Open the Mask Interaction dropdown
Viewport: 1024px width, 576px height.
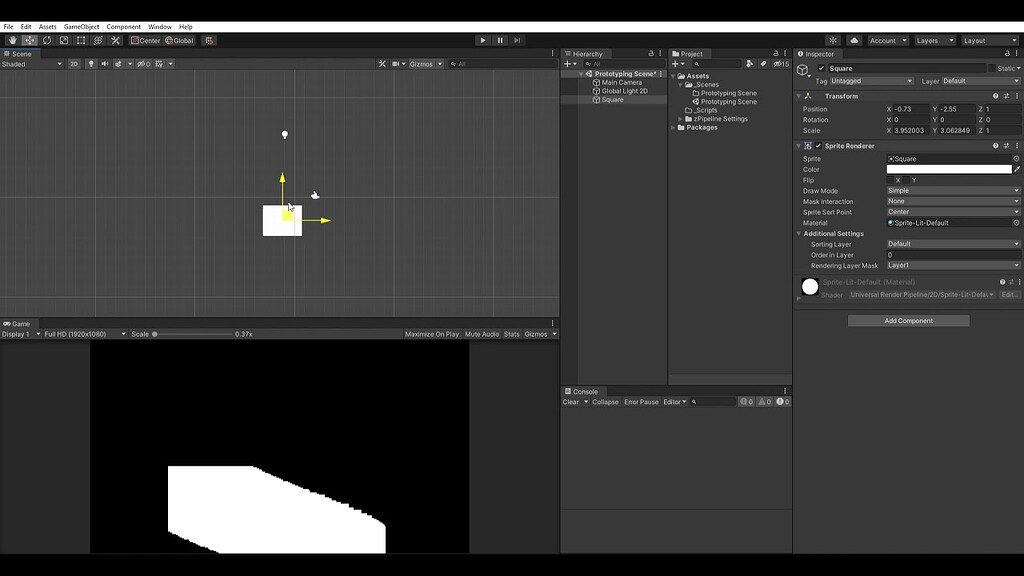click(x=950, y=201)
